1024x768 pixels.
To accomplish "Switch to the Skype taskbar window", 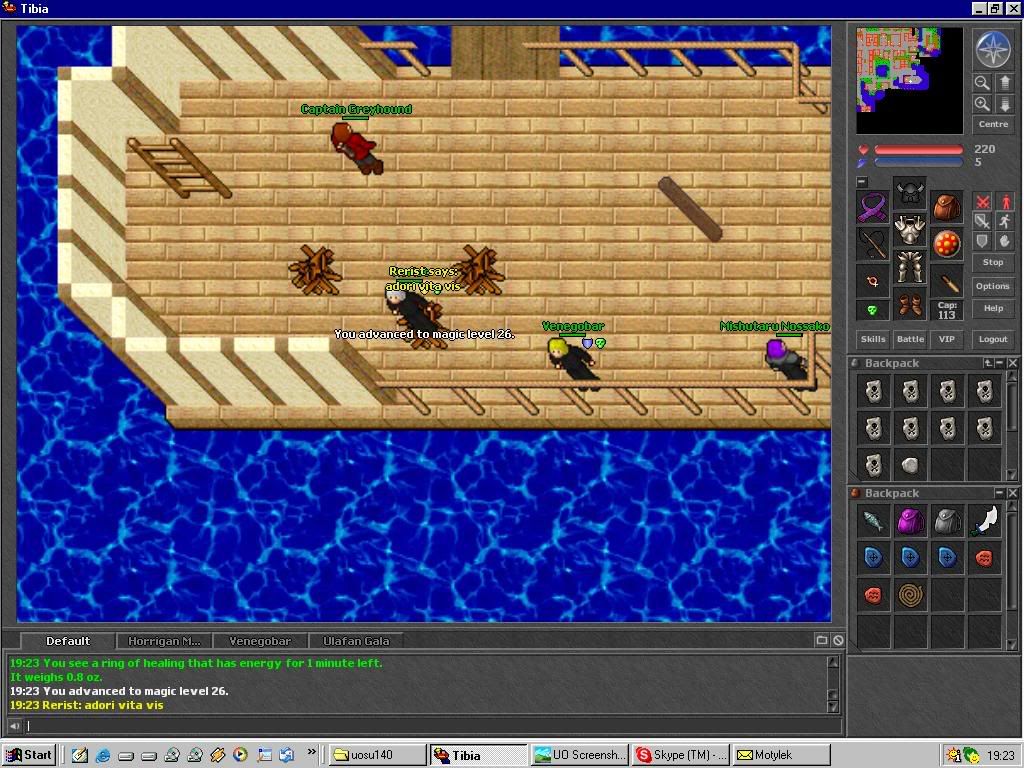I will click(682, 755).
